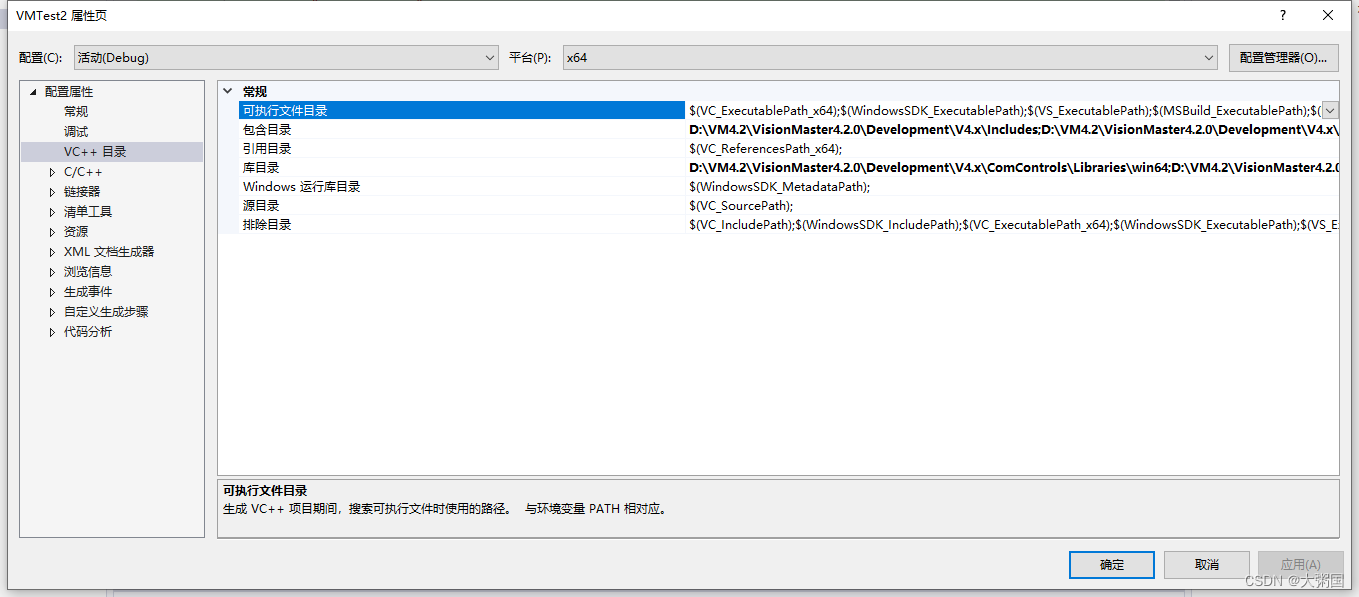This screenshot has height=597, width=1359.
Task: Select the 浏览信息 tree label
Action: [88, 272]
